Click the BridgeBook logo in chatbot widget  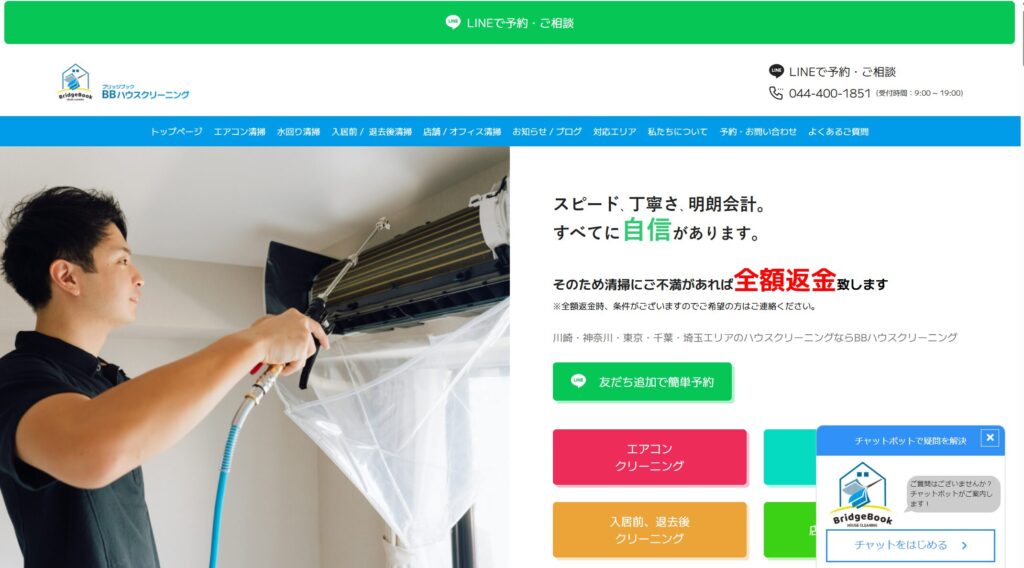pyautogui.click(x=862, y=494)
